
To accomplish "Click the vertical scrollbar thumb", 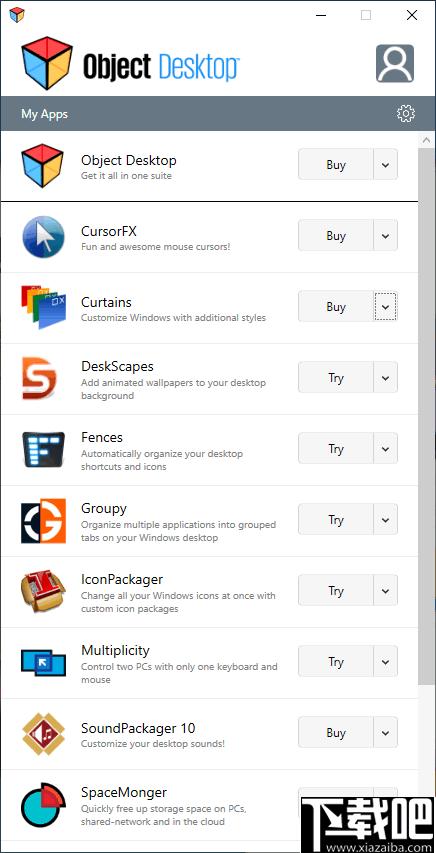I will click(427, 416).
